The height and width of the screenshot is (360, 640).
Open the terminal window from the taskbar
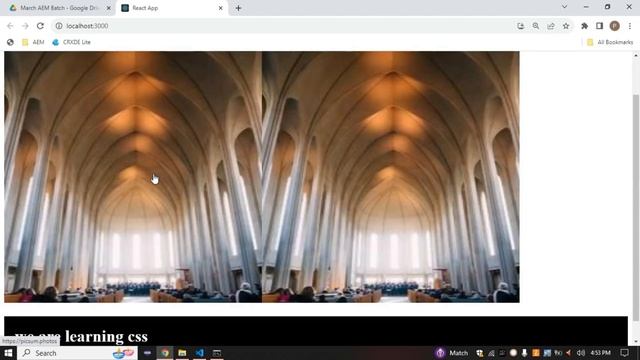click(217, 353)
